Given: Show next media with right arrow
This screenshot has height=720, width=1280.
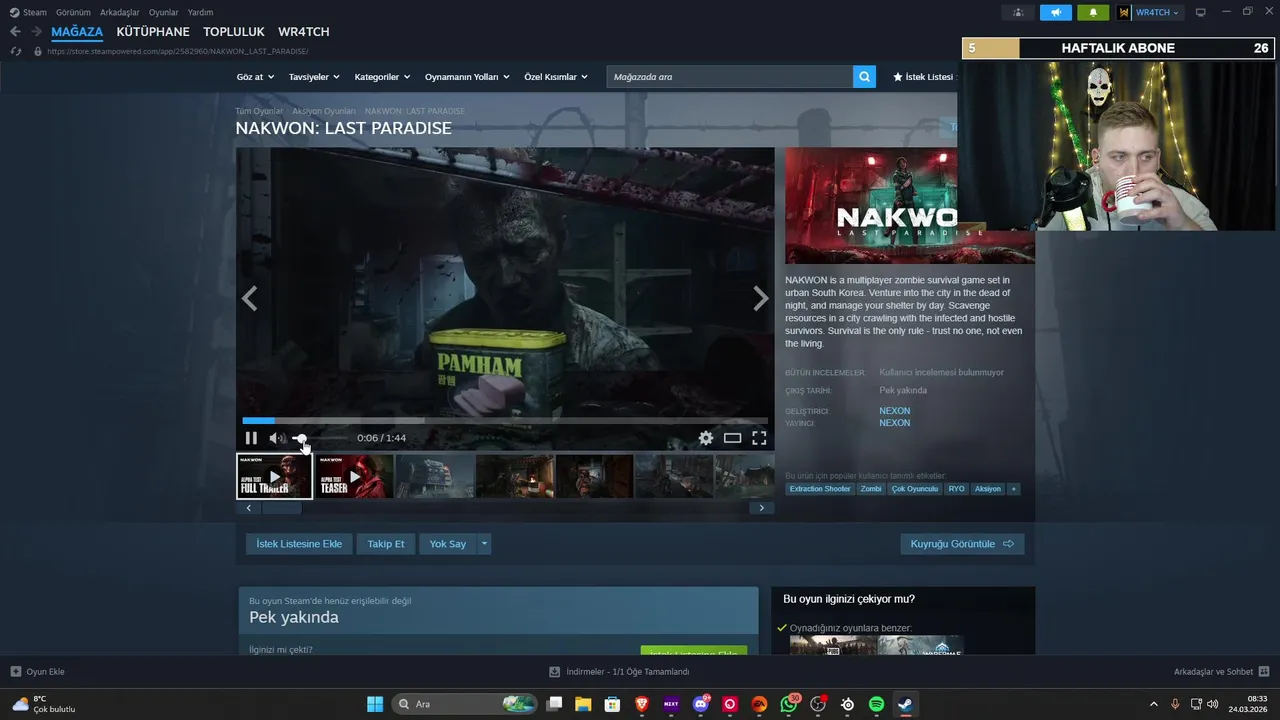Looking at the screenshot, I should [761, 298].
